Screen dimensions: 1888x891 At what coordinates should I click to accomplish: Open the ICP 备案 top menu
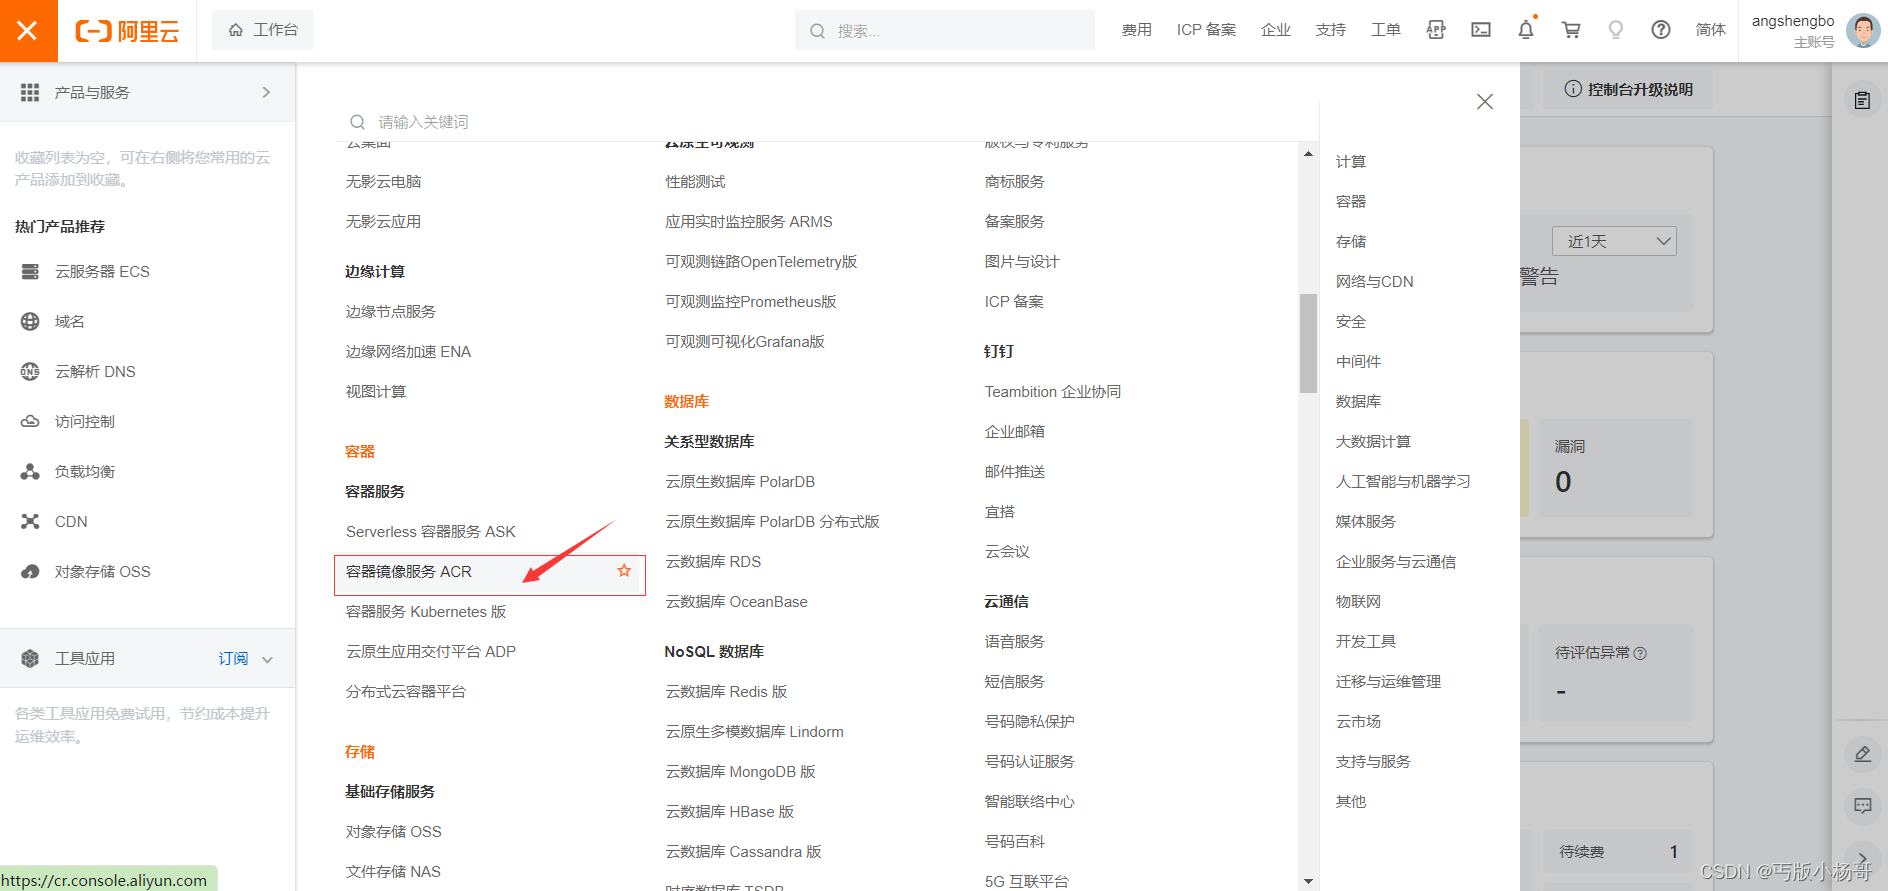pos(1206,30)
